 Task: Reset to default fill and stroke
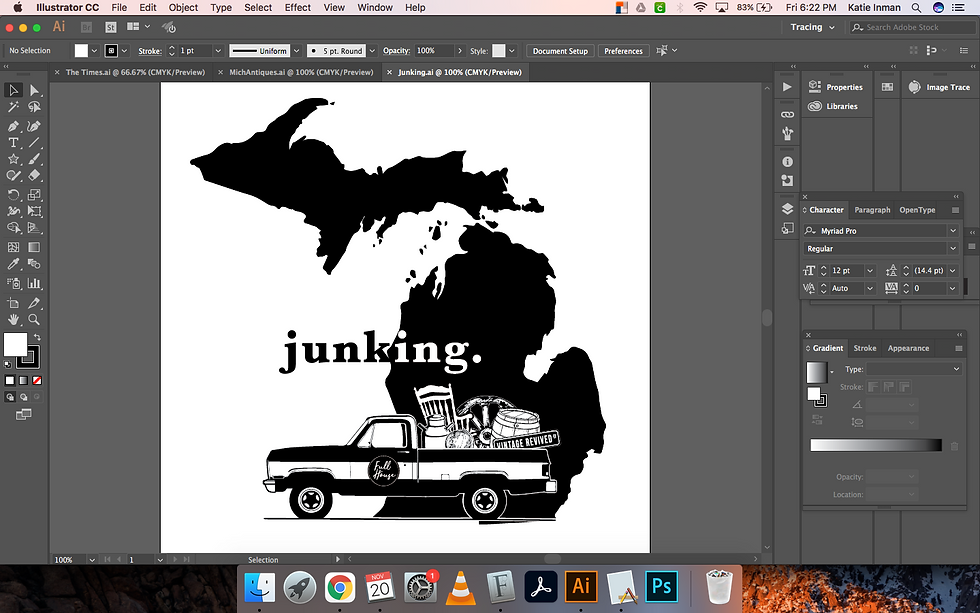pyautogui.click(x=8, y=364)
